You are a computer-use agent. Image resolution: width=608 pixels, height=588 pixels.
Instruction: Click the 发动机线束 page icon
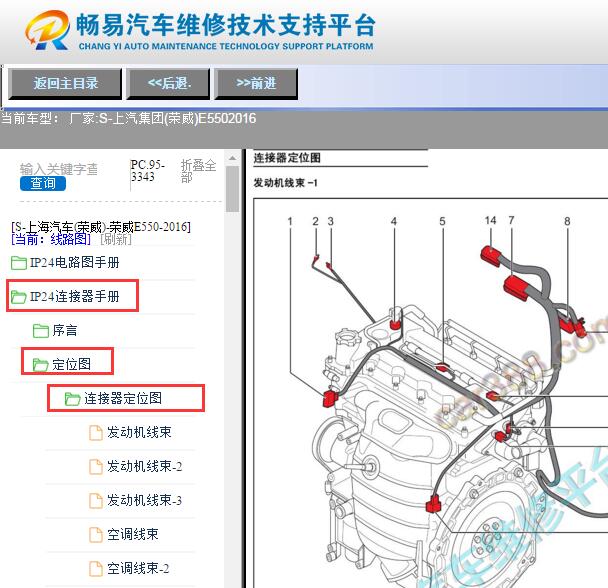pos(96,433)
